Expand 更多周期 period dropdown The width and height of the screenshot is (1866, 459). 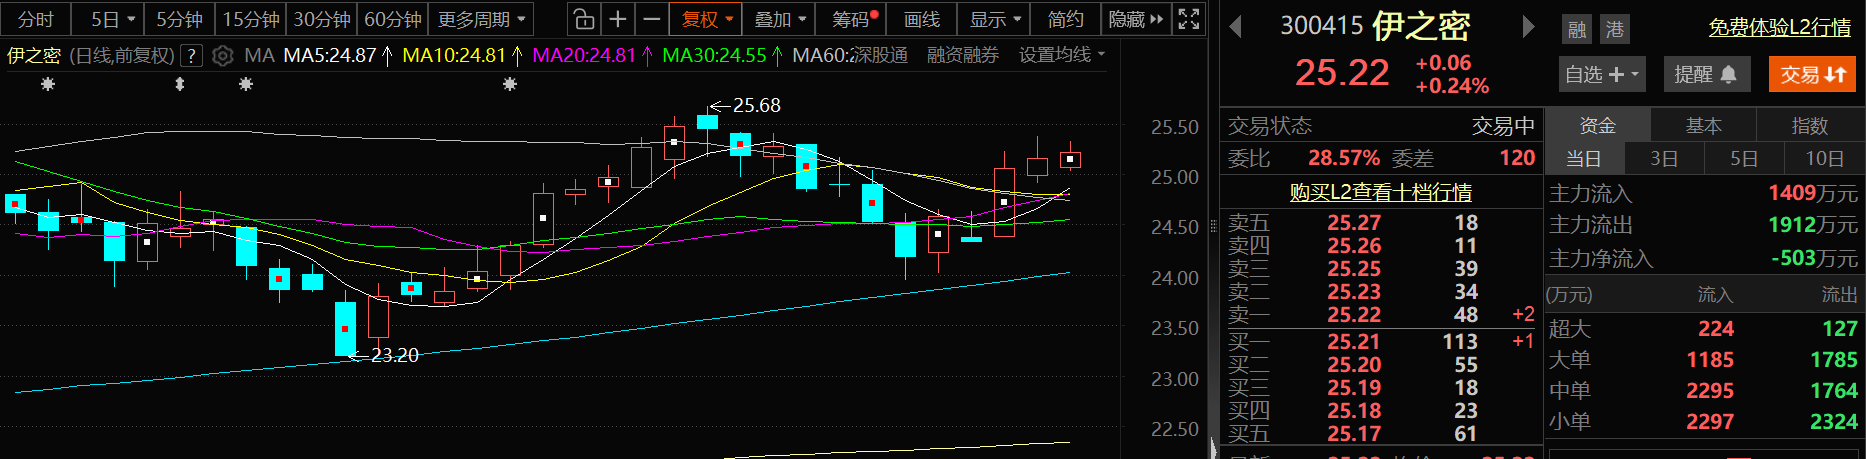pyautogui.click(x=481, y=19)
